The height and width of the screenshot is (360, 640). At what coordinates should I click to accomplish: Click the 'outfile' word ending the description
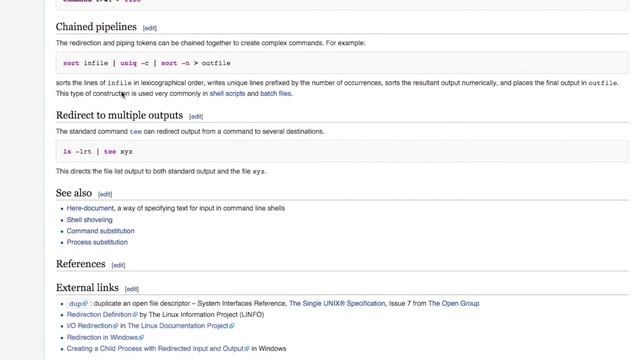[x=602, y=83]
